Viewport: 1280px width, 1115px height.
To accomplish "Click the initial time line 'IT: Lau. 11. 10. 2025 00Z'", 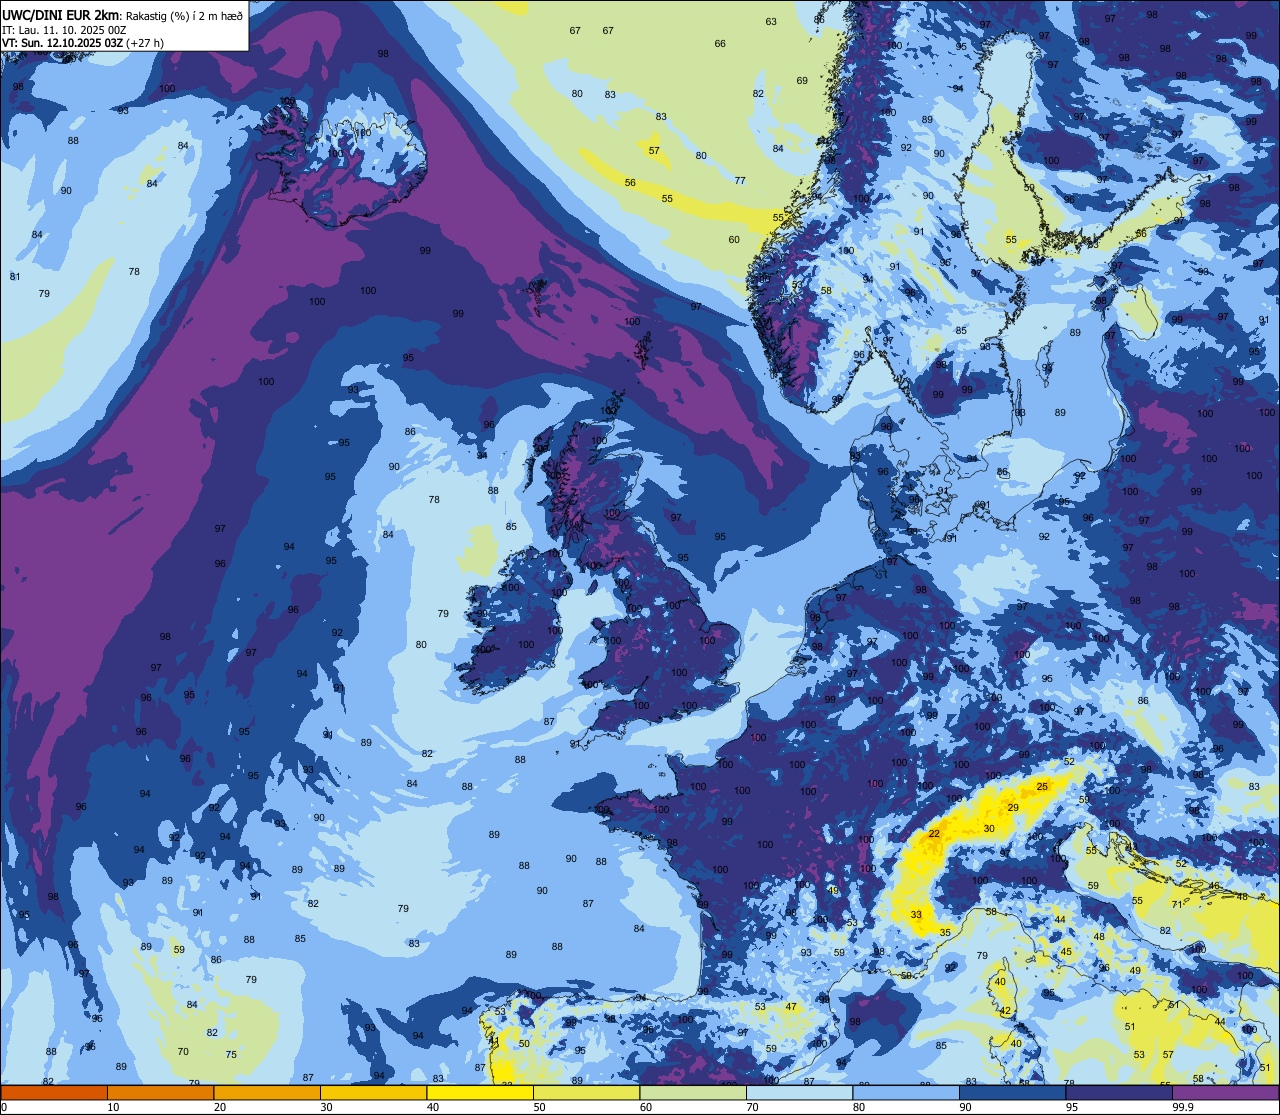I will pos(64,30).
